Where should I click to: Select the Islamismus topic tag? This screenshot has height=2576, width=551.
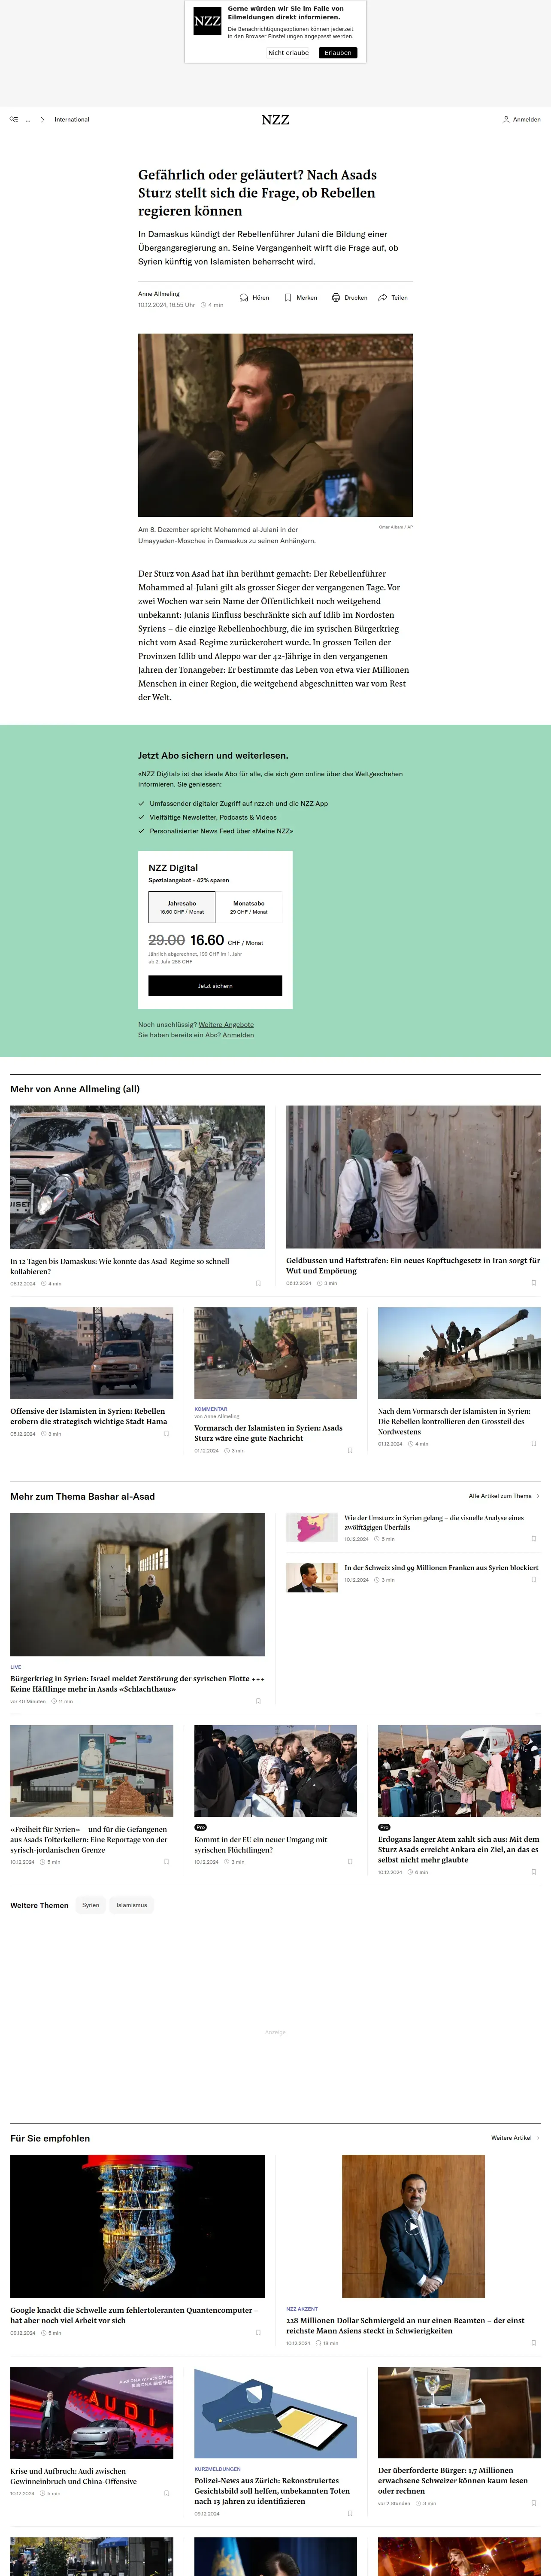click(x=132, y=1904)
